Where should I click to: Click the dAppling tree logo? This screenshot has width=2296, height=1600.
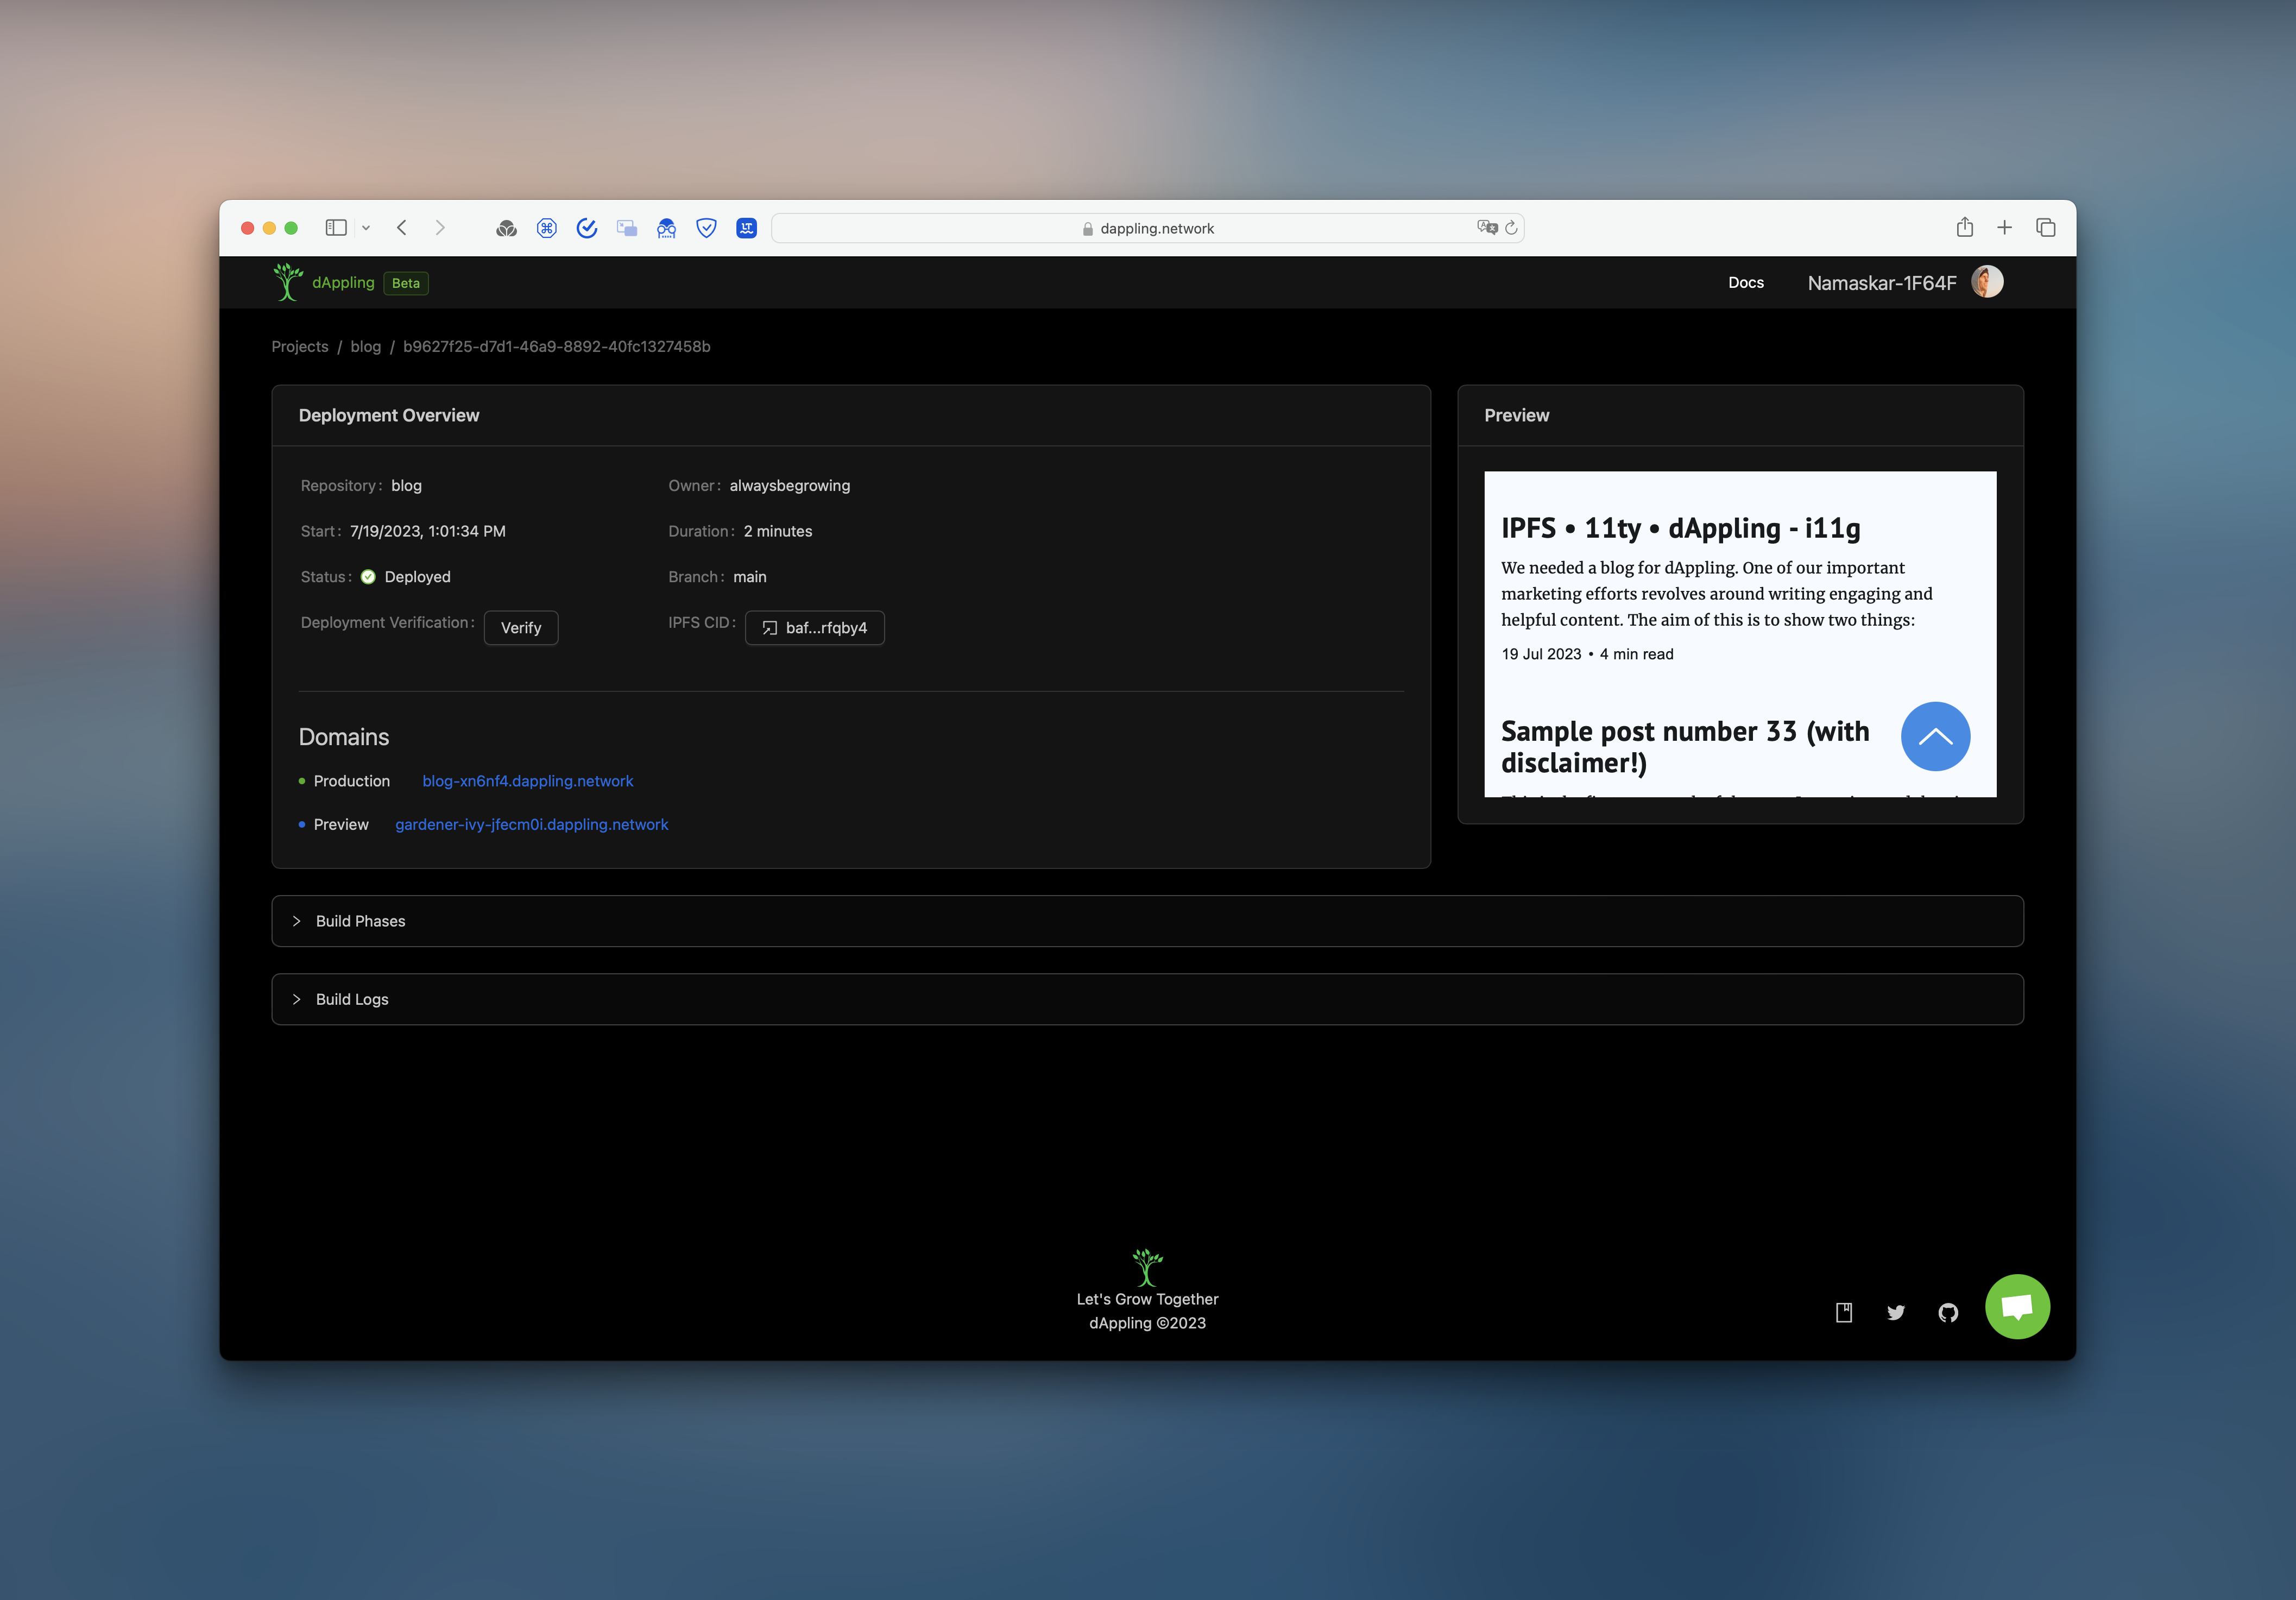coord(288,282)
